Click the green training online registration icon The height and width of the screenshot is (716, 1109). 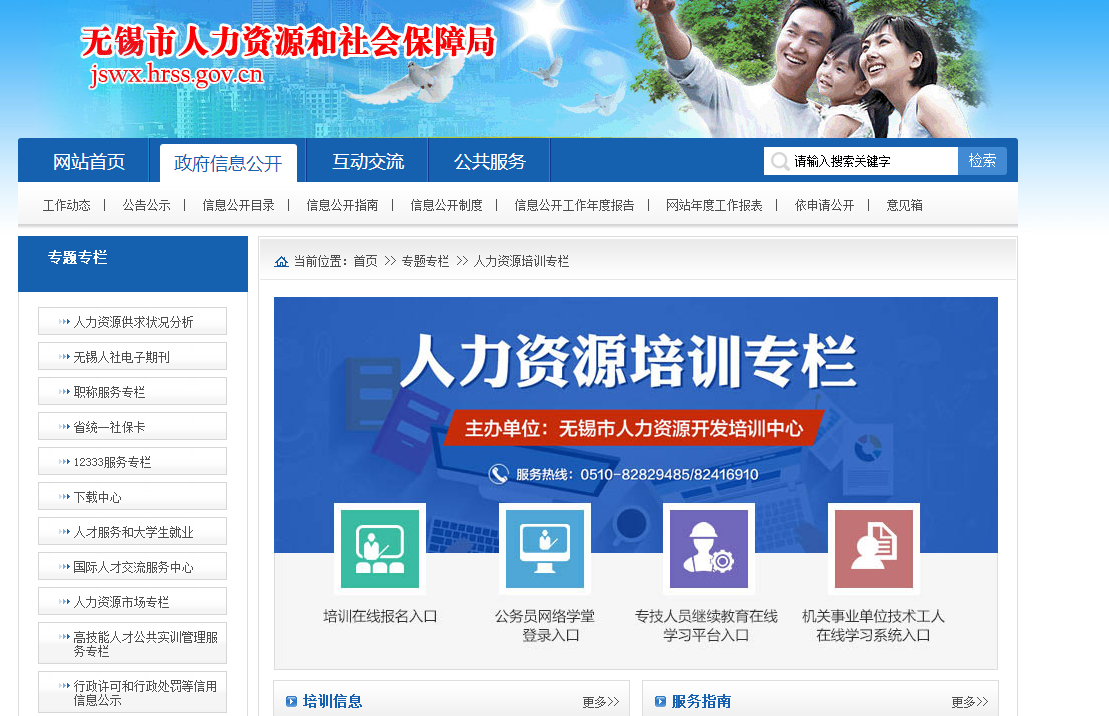[x=380, y=549]
